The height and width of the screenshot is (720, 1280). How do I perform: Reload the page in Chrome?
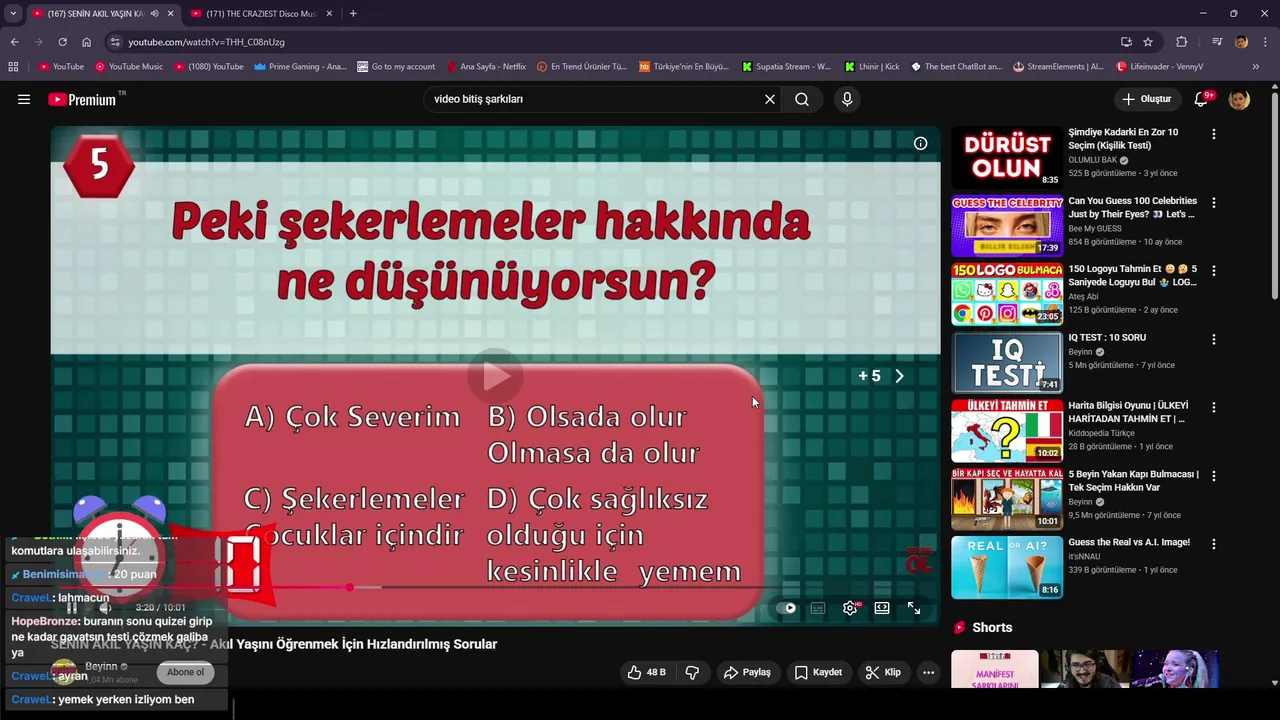(x=62, y=42)
